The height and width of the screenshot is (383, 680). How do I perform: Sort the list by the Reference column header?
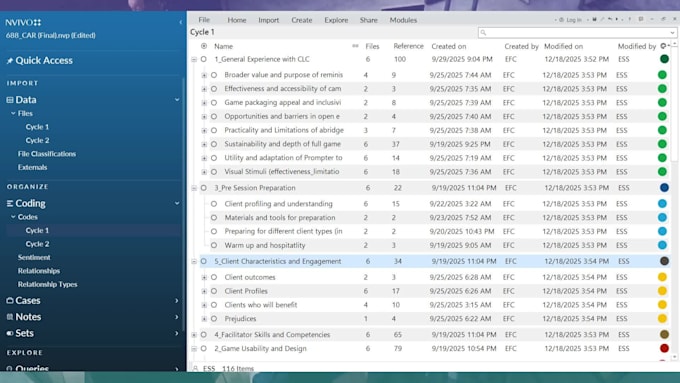coord(408,46)
